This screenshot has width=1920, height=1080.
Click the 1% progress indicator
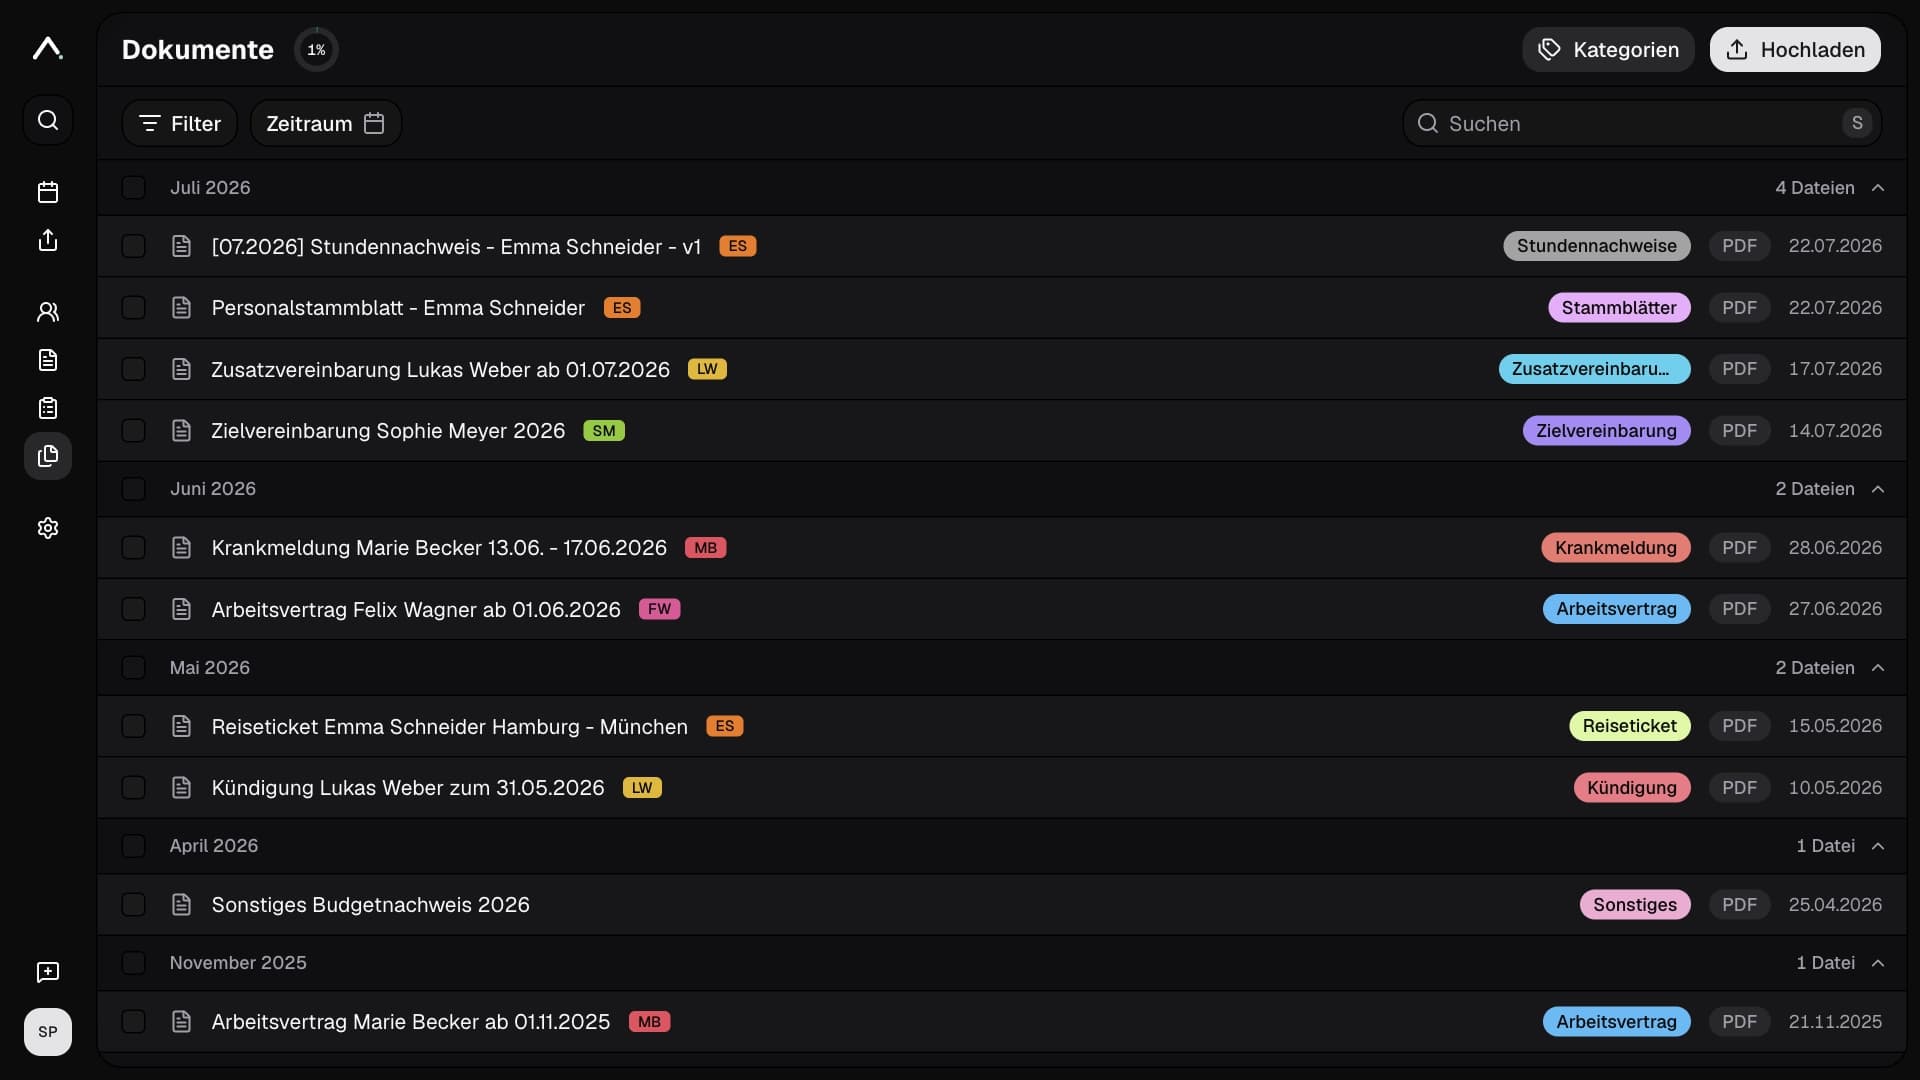click(x=316, y=49)
